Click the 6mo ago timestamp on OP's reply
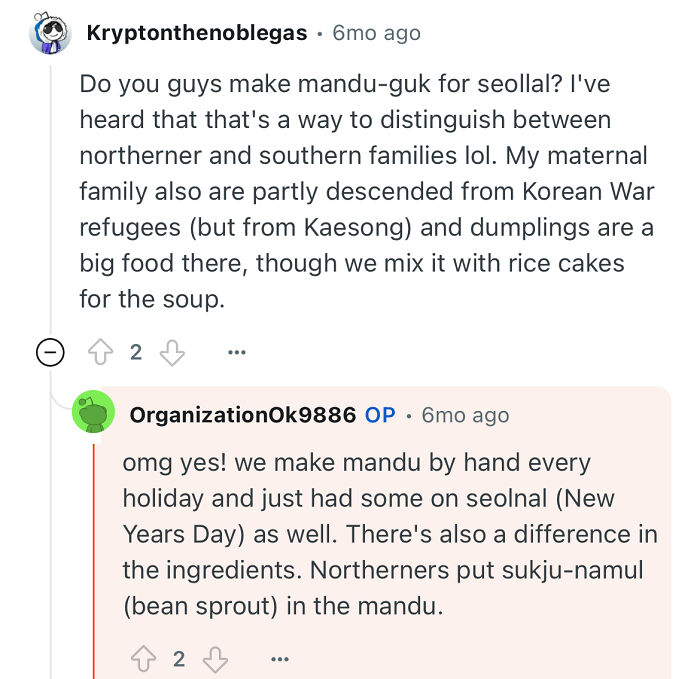The height and width of the screenshot is (679, 700). tap(465, 415)
